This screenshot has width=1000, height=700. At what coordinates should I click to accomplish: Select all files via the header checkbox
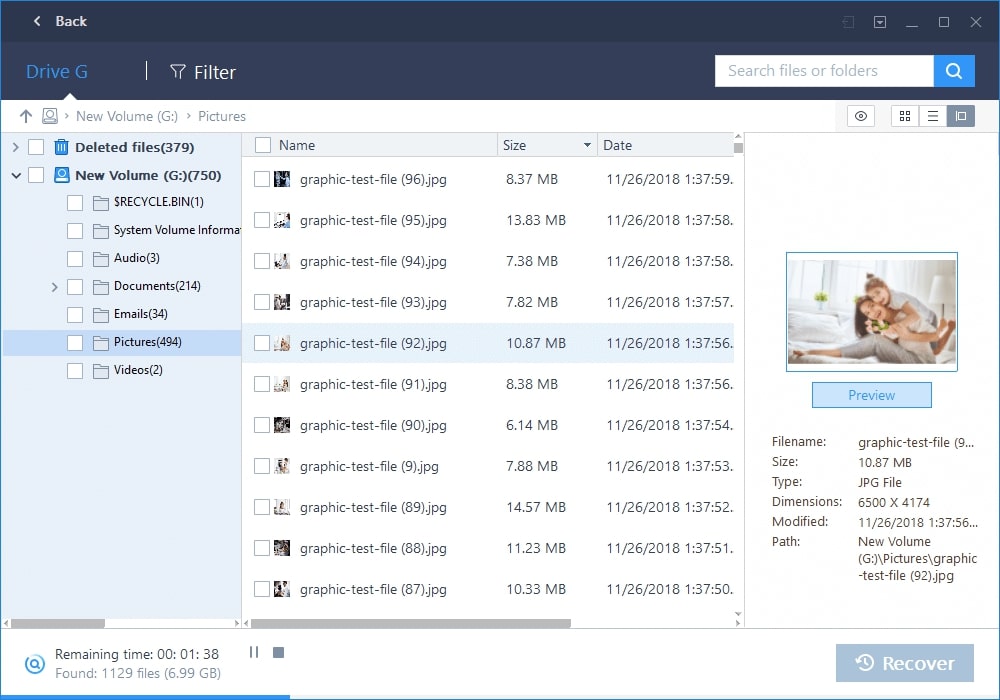click(x=263, y=144)
